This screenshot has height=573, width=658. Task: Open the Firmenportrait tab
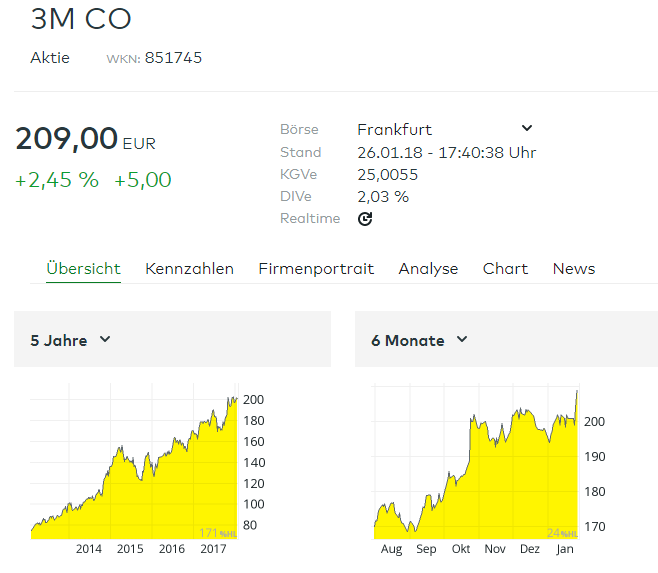tap(316, 269)
